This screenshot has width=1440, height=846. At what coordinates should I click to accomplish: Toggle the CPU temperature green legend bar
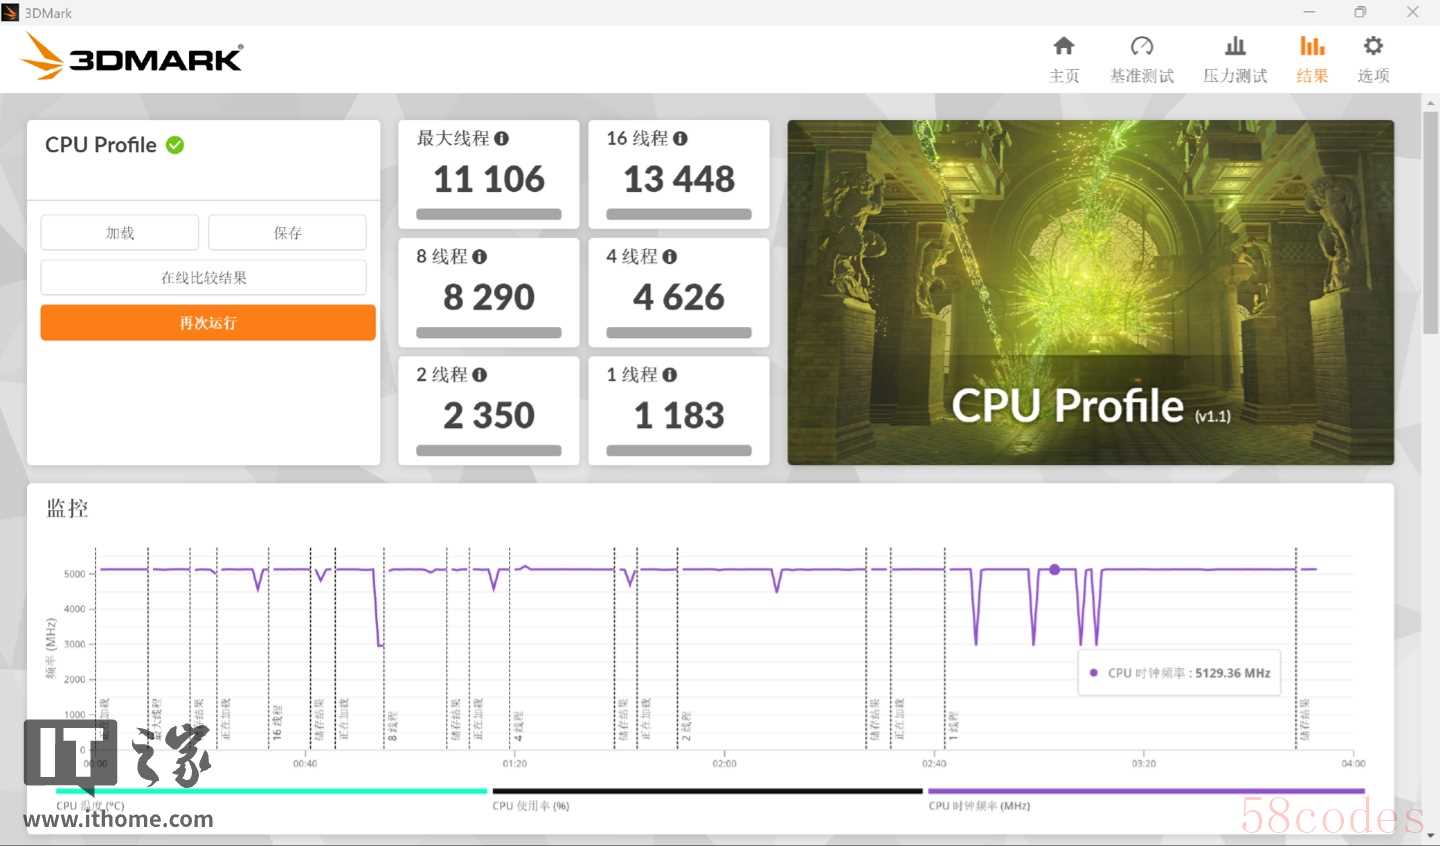tap(271, 791)
